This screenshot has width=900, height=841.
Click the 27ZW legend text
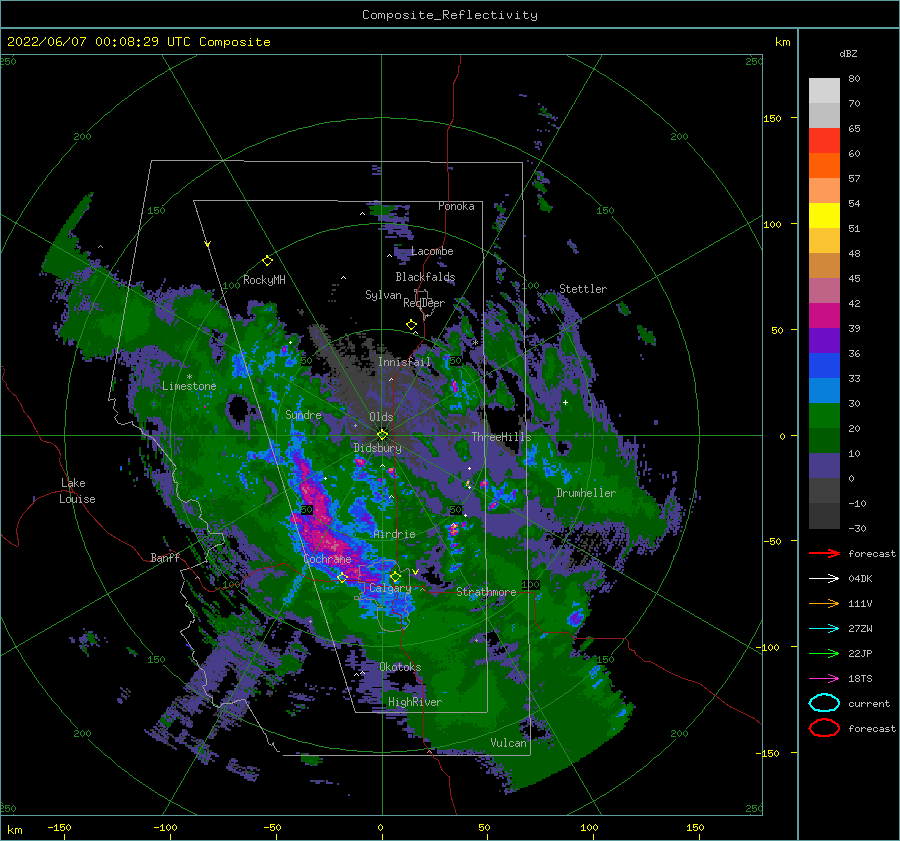point(860,629)
